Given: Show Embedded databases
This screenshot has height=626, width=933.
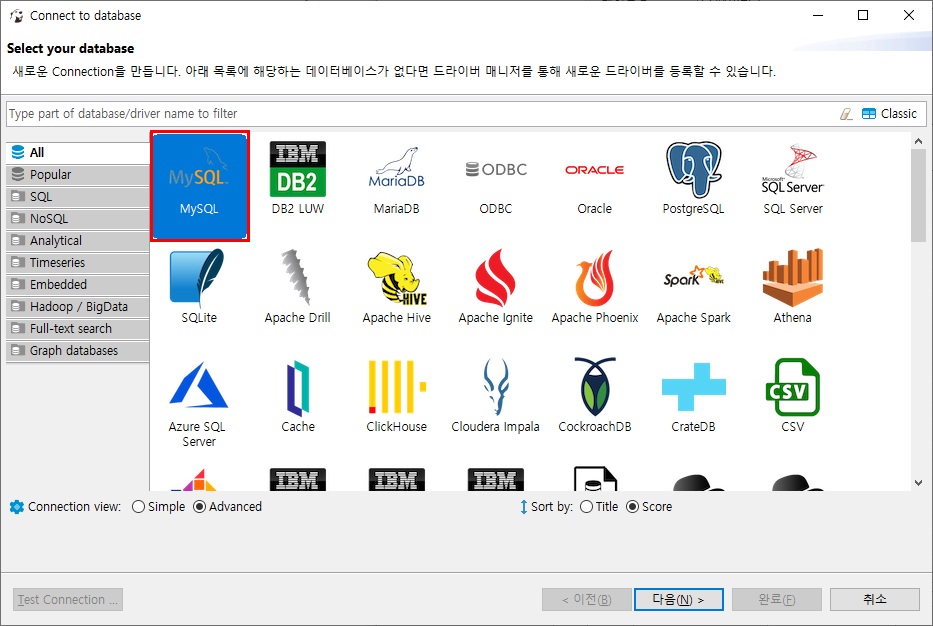Looking at the screenshot, I should 78,284.
